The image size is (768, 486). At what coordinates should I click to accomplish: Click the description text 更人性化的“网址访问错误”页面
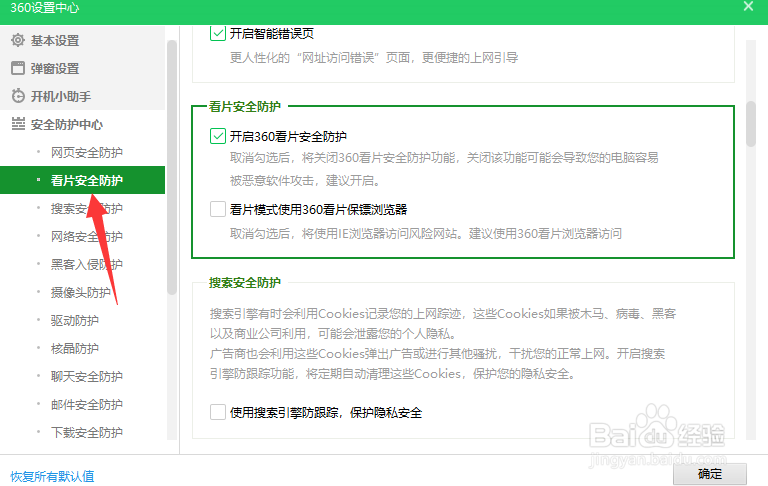pyautogui.click(x=374, y=58)
